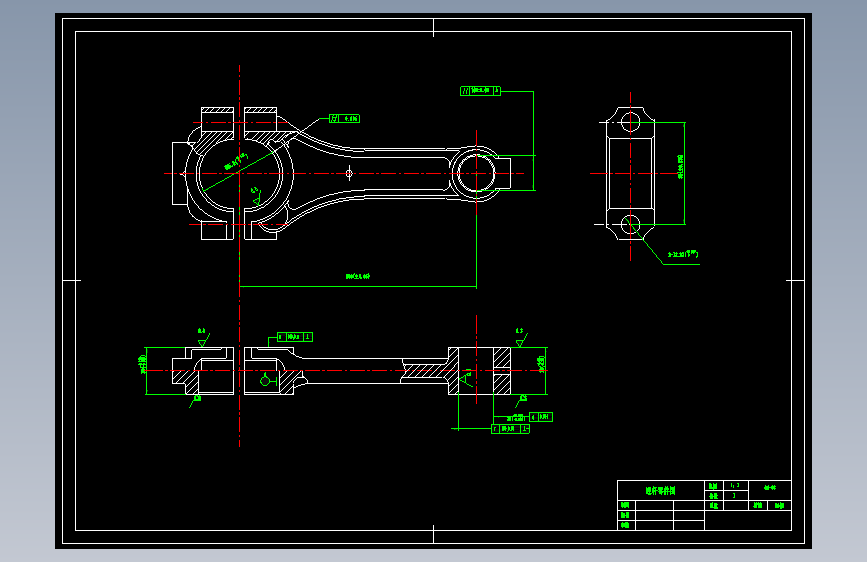Select the roughness symbol above the big-end section
The width and height of the screenshot is (867, 562).
(202, 338)
